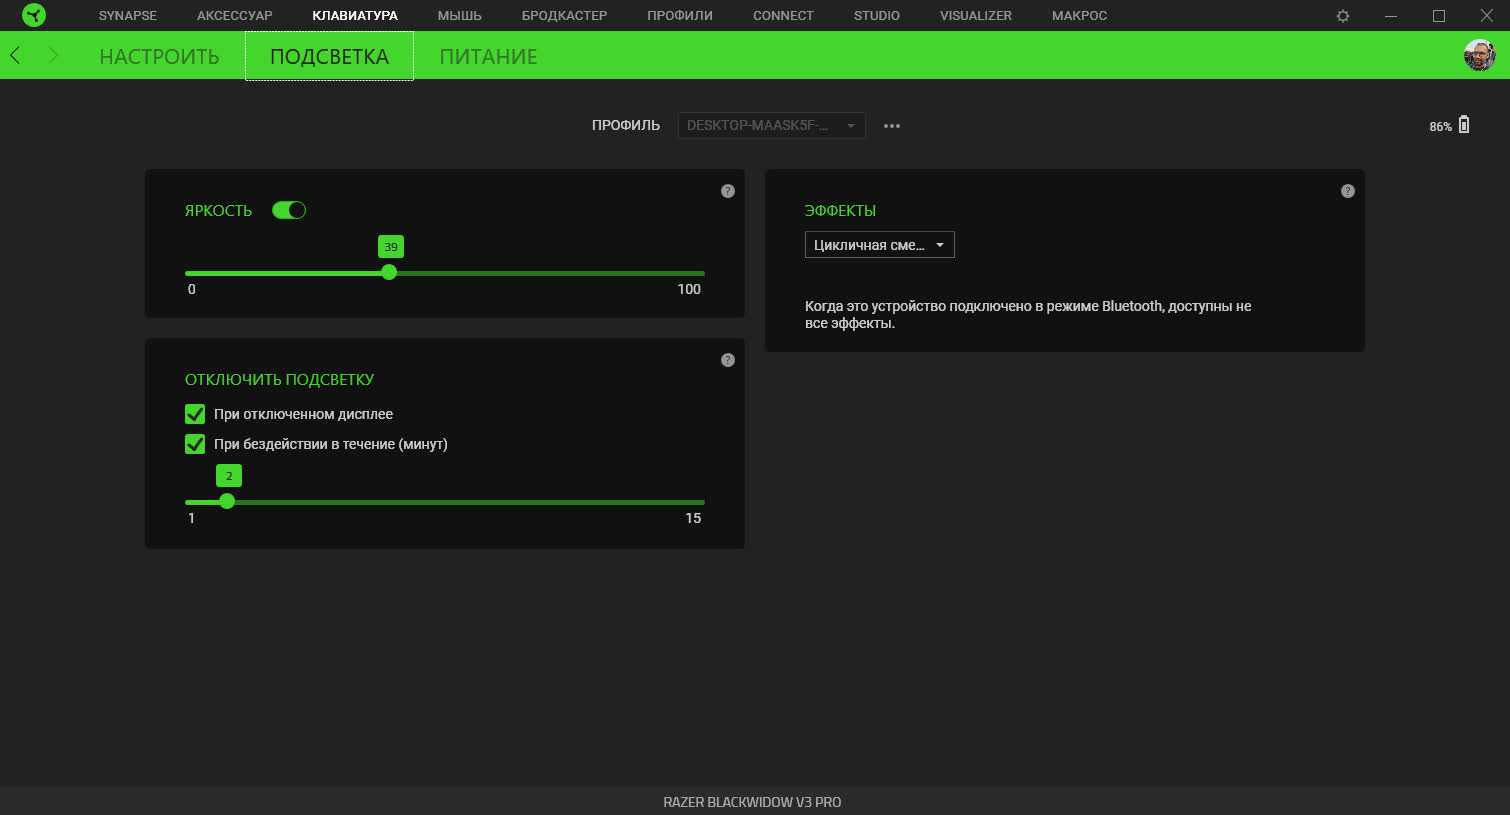This screenshot has height=815, width=1510.
Task: Open help for the Эффекты panel
Action: pyautogui.click(x=1348, y=191)
